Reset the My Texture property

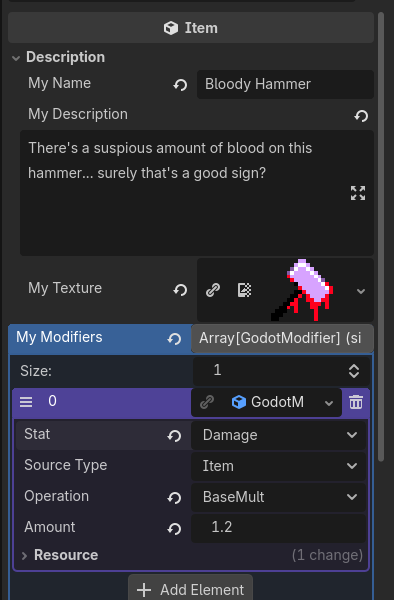(x=180, y=290)
